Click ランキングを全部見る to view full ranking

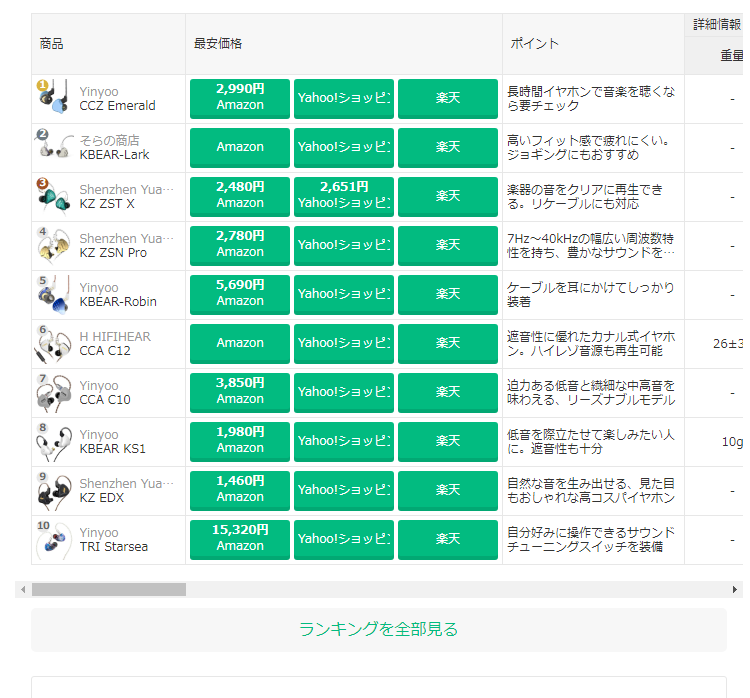378,629
